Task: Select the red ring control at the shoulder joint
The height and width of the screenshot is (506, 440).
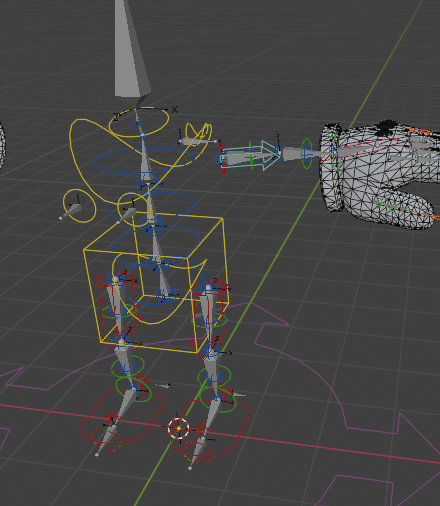Action: pos(222,157)
